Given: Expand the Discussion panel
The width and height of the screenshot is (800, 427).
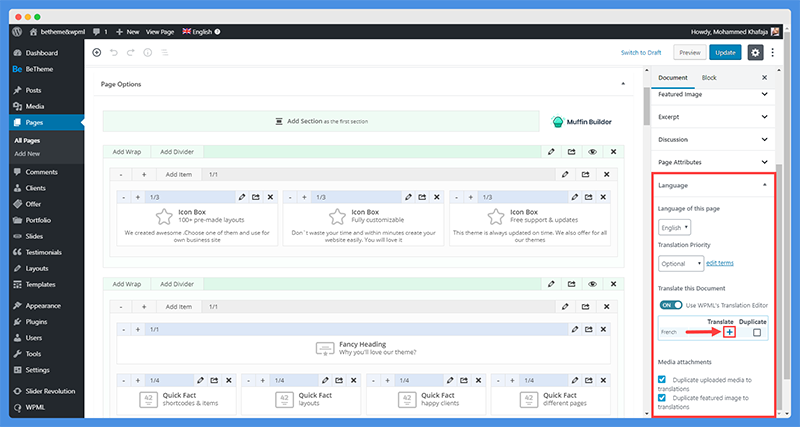Looking at the screenshot, I should pos(713,139).
